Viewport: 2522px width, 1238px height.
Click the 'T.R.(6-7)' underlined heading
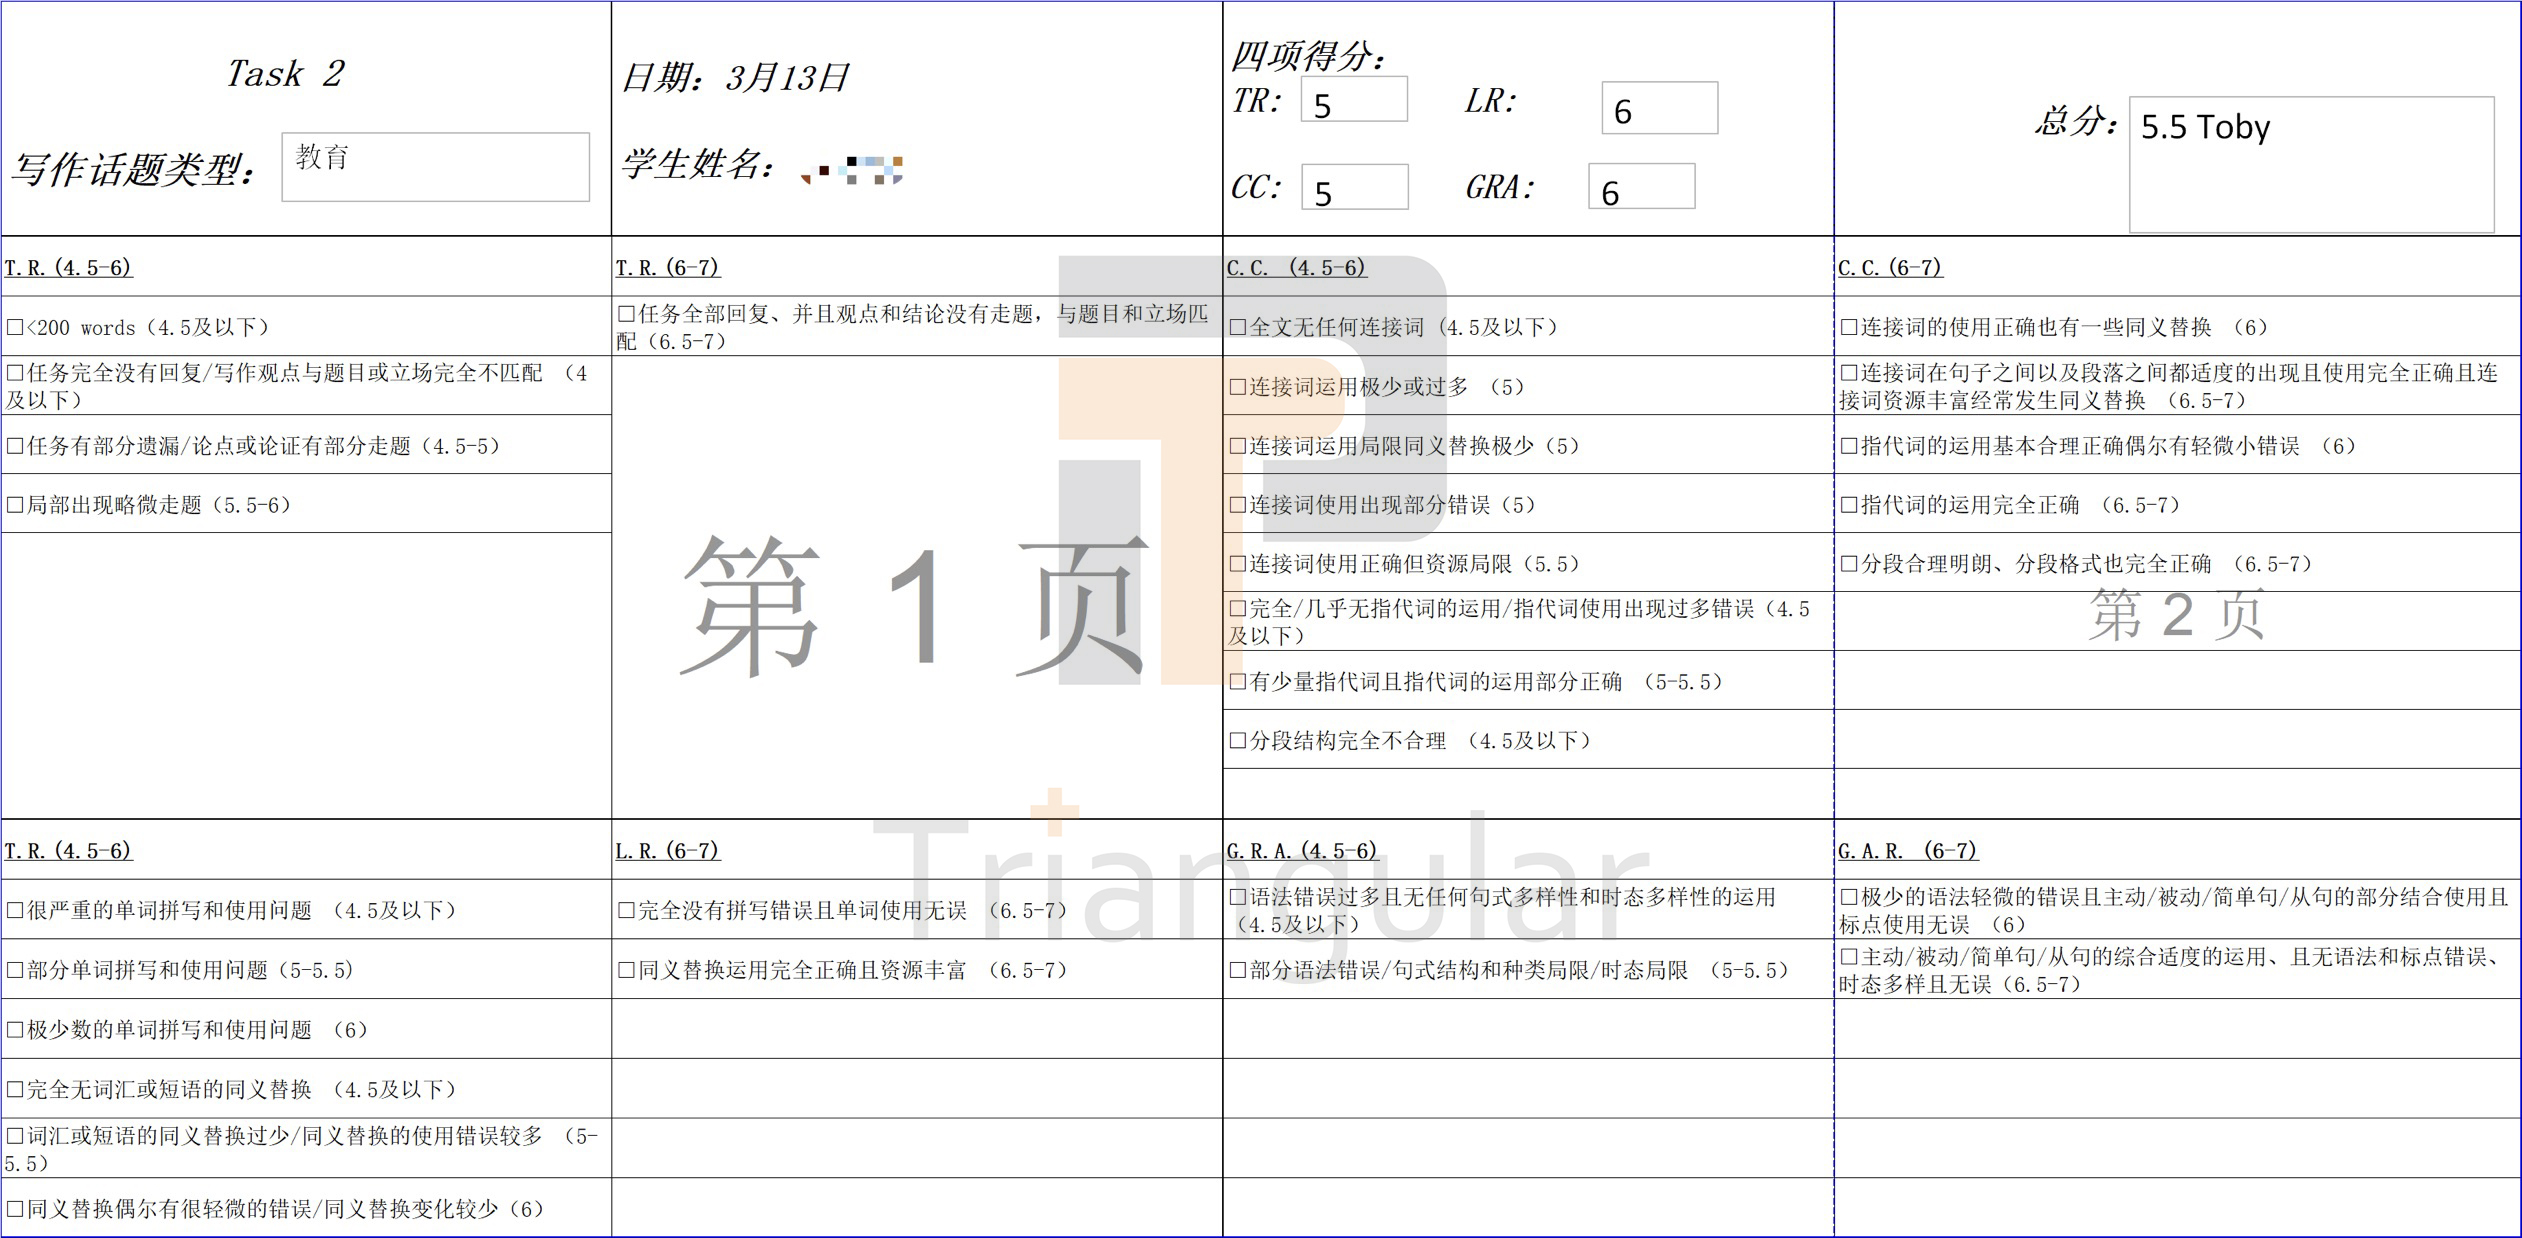(668, 268)
